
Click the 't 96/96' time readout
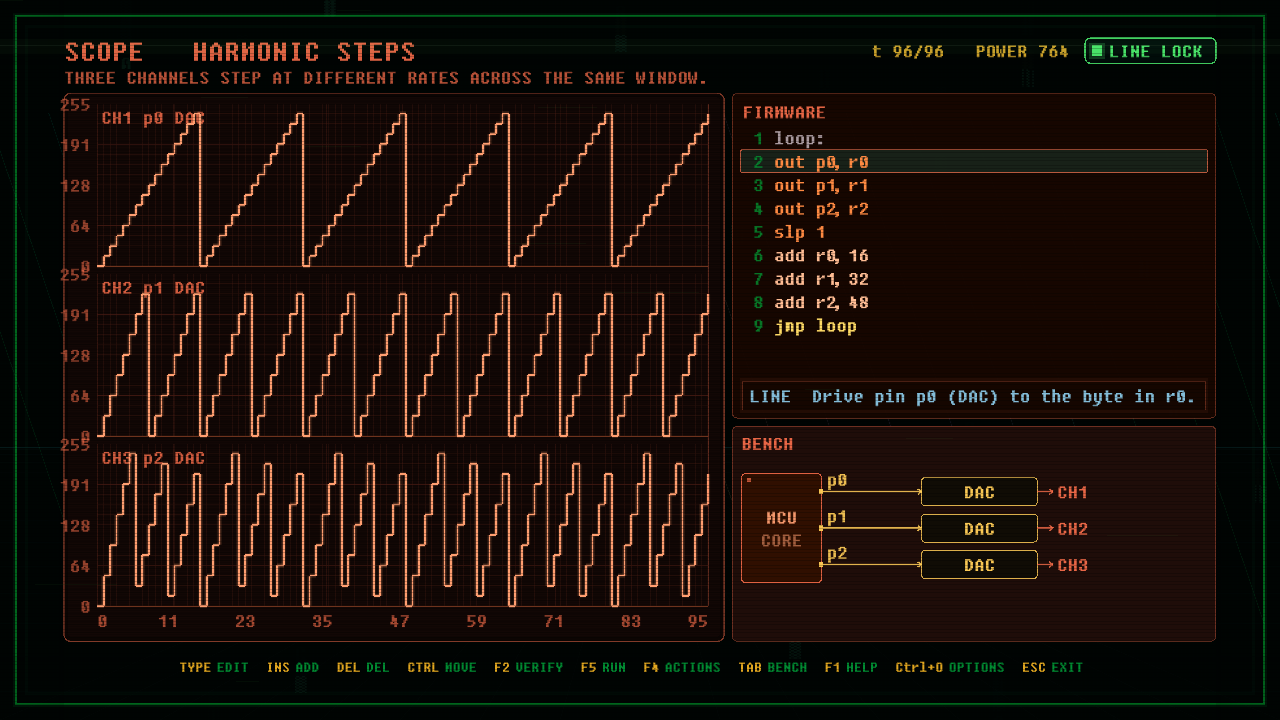point(908,51)
